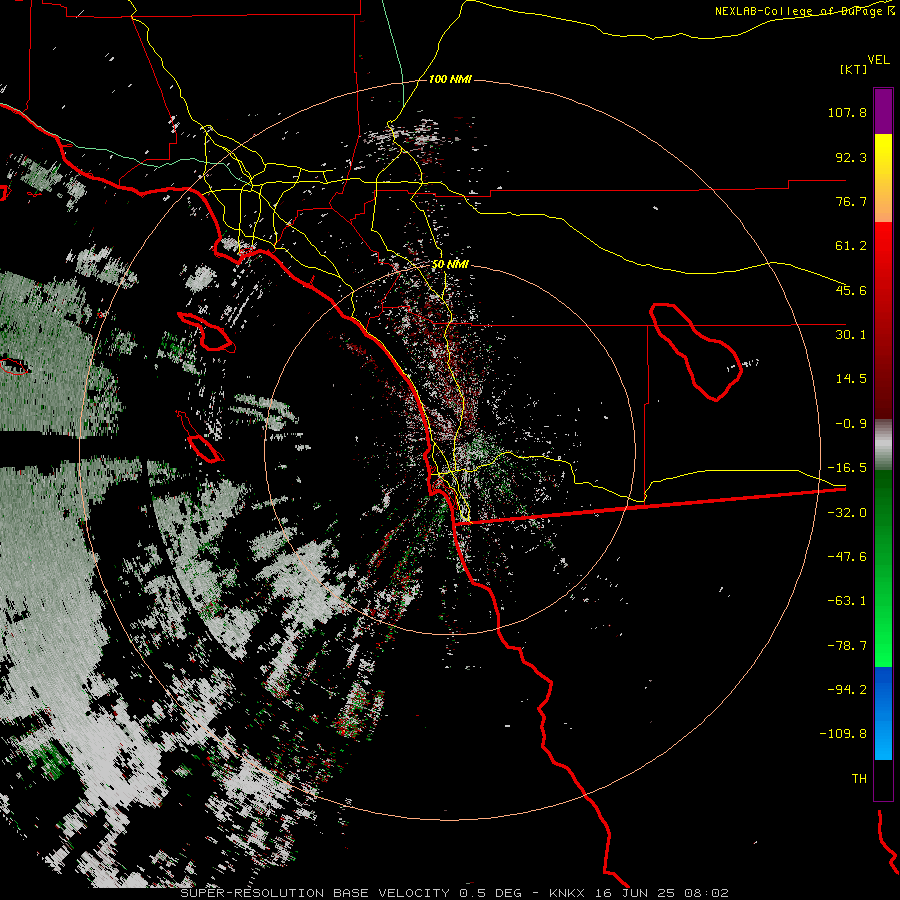The height and width of the screenshot is (900, 900).
Task: Click the SUPER-RESOLUTION BASE VELOCITY caption text
Action: (315, 893)
